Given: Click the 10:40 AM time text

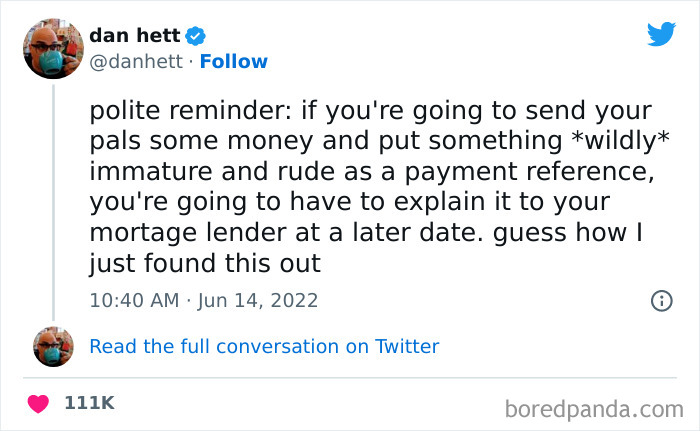Looking at the screenshot, I should click(131, 299).
